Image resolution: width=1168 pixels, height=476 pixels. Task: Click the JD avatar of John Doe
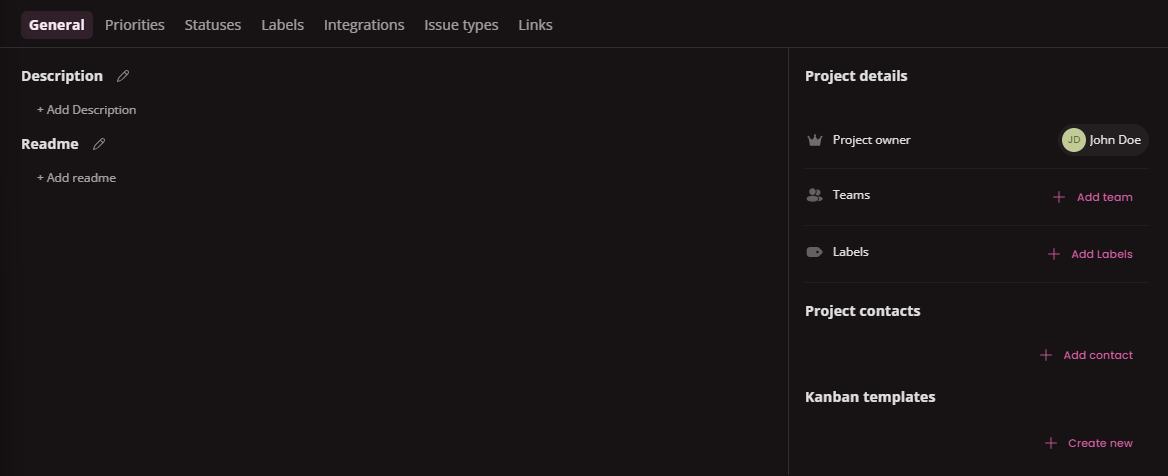[x=1074, y=140]
